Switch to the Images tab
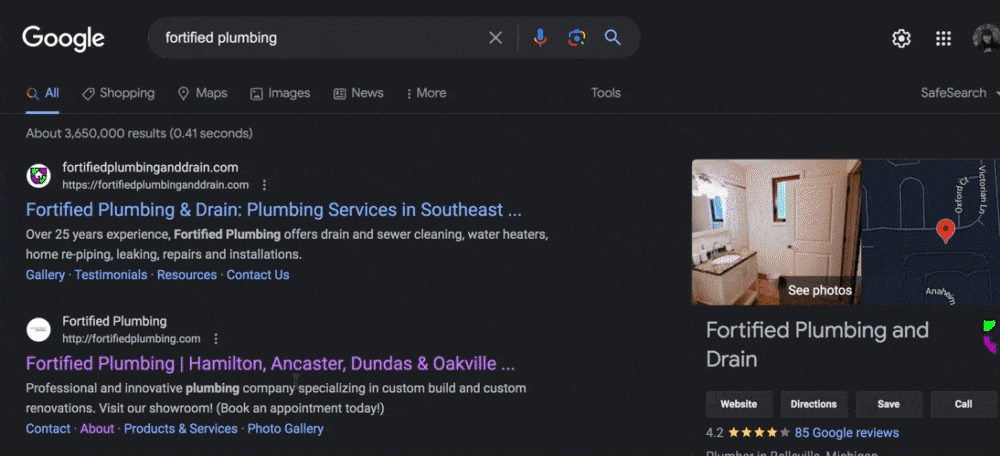This screenshot has width=1000, height=456. (x=280, y=93)
